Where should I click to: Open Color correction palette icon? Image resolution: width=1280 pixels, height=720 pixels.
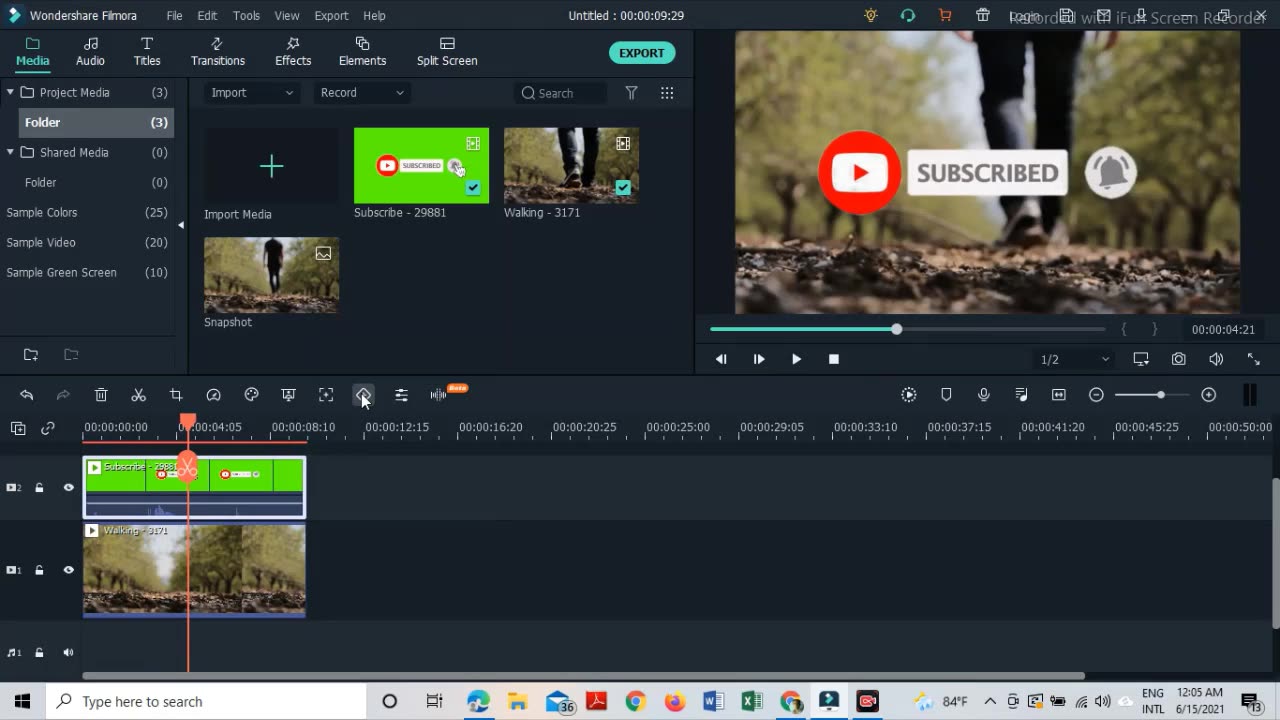251,395
